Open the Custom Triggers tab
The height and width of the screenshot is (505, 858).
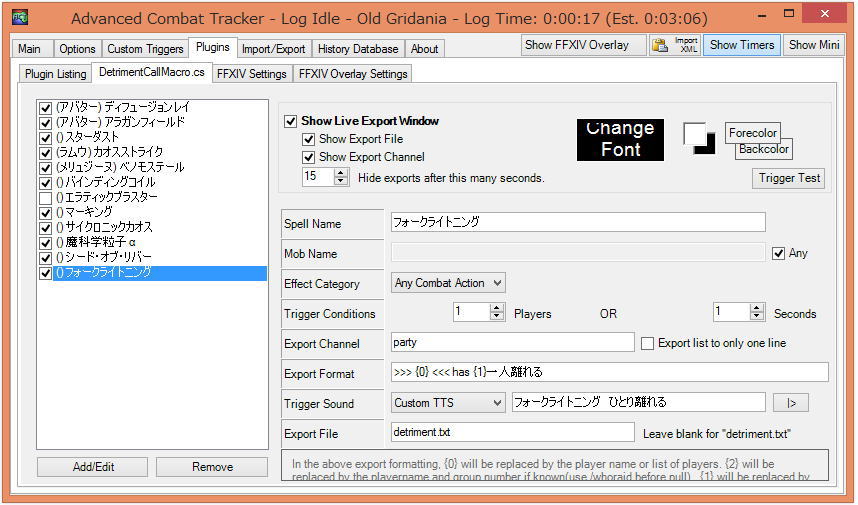pyautogui.click(x=145, y=49)
